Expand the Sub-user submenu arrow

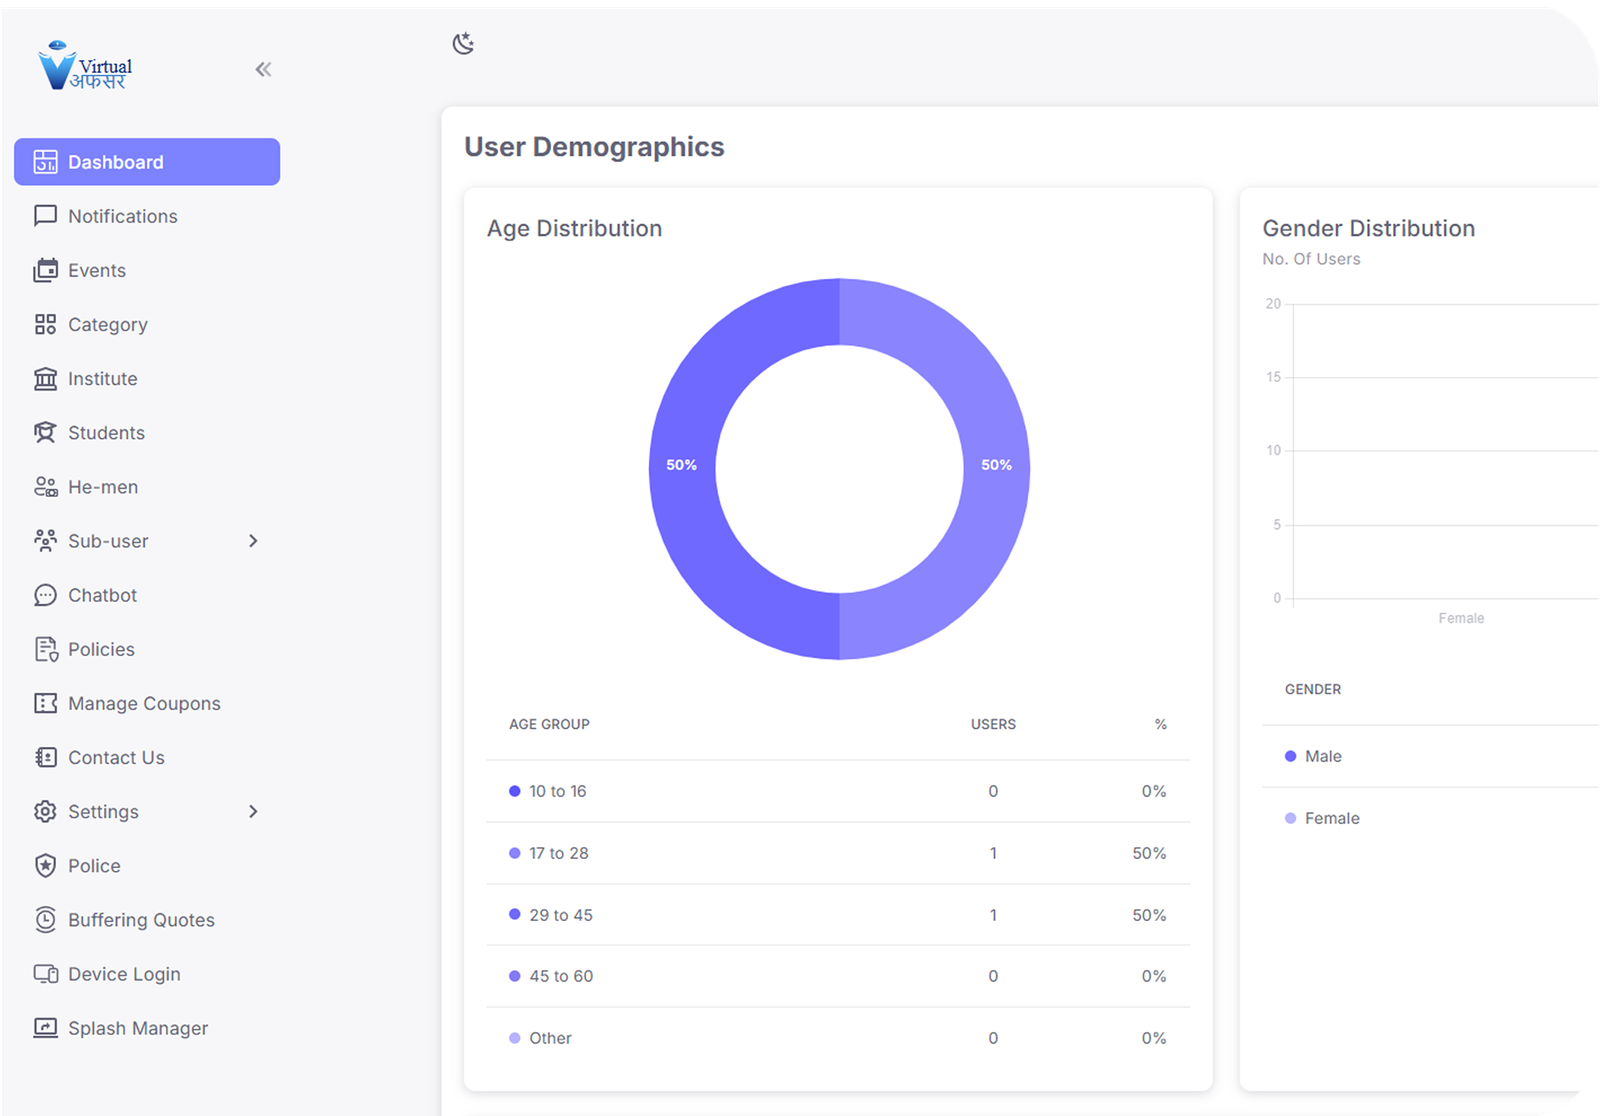pyautogui.click(x=253, y=541)
